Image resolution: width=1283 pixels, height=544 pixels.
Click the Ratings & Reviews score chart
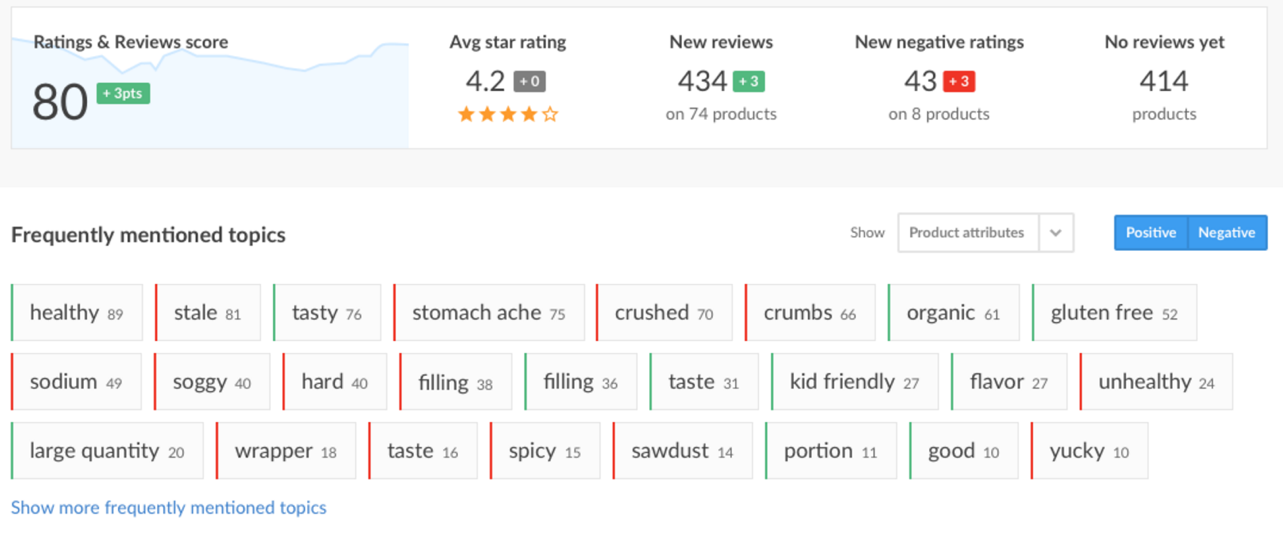click(x=210, y=78)
